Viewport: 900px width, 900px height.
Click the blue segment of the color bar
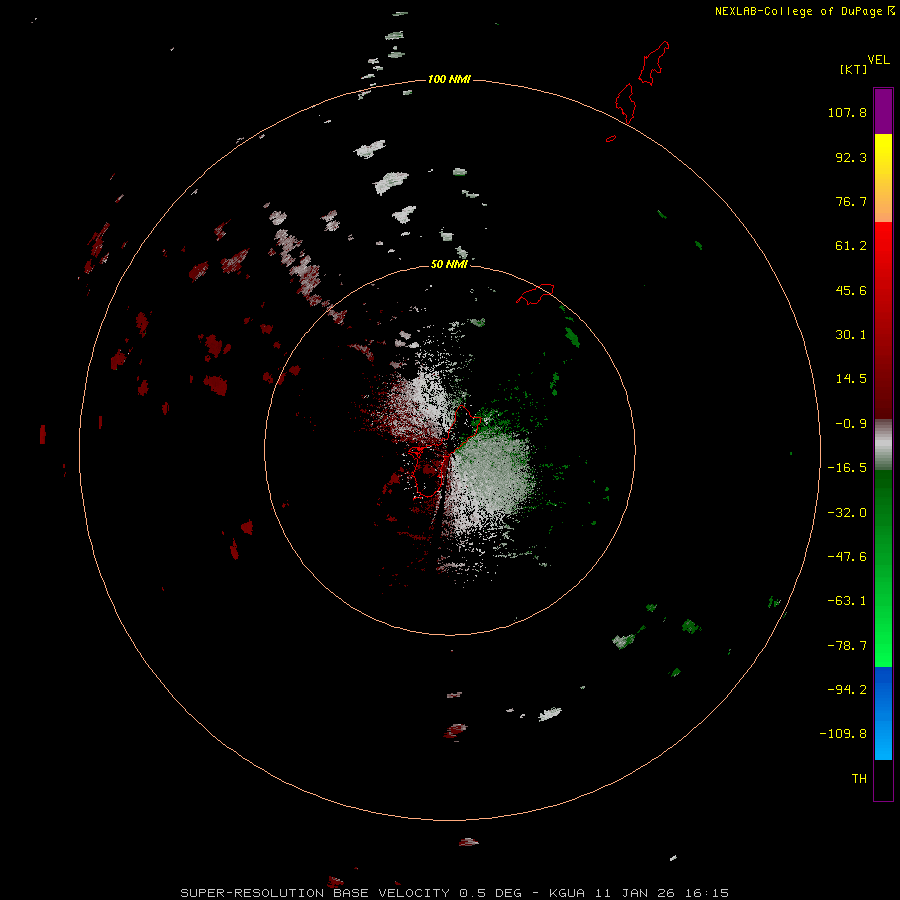click(x=883, y=713)
